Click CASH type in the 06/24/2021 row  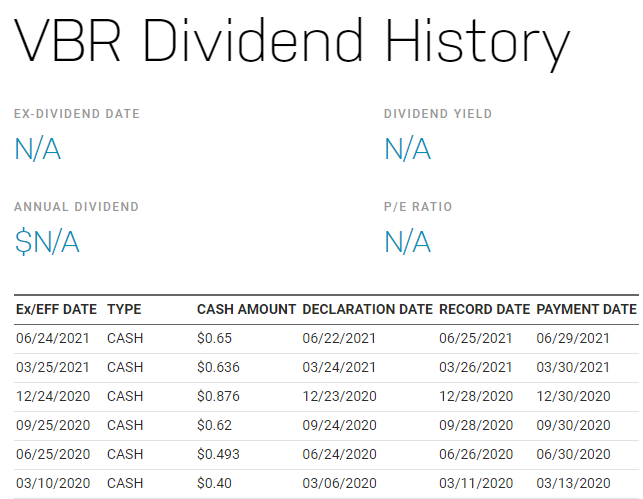[x=125, y=338]
